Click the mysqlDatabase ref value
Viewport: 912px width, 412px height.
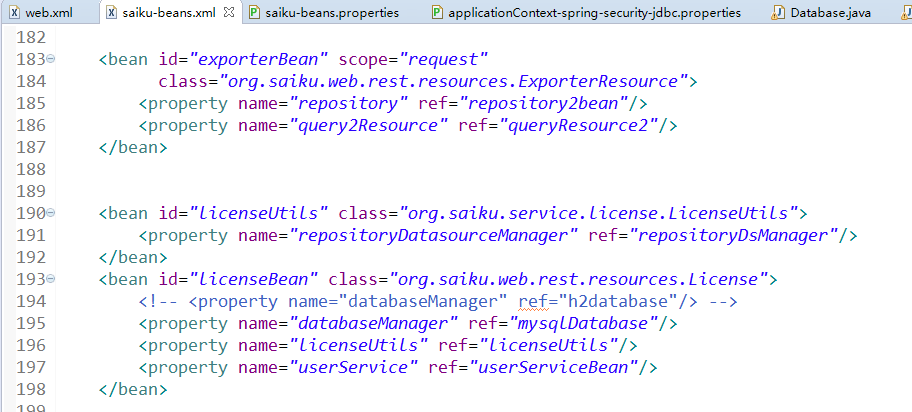click(x=583, y=323)
